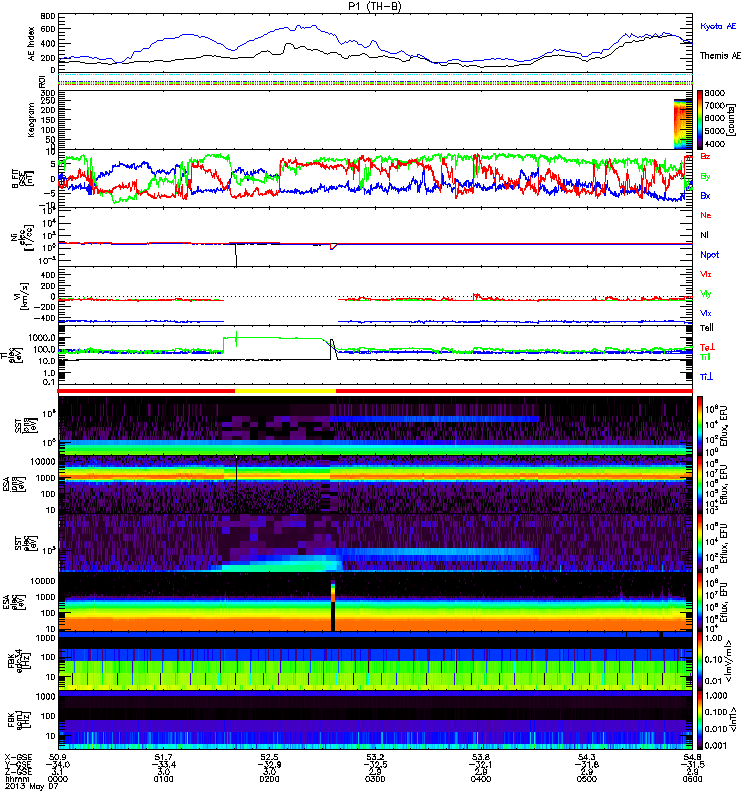Click the X-GSE value 51.7
Image resolution: width=750 pixels, height=800 pixels.
coord(163,757)
